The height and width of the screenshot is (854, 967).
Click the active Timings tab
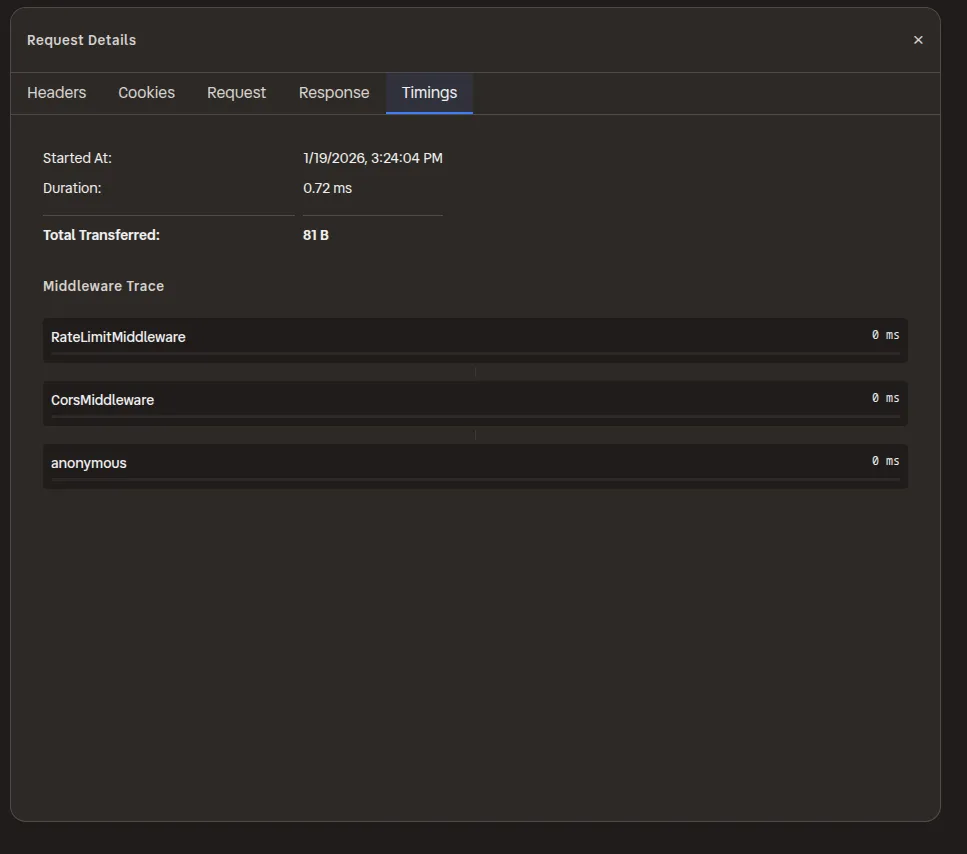[x=429, y=92]
